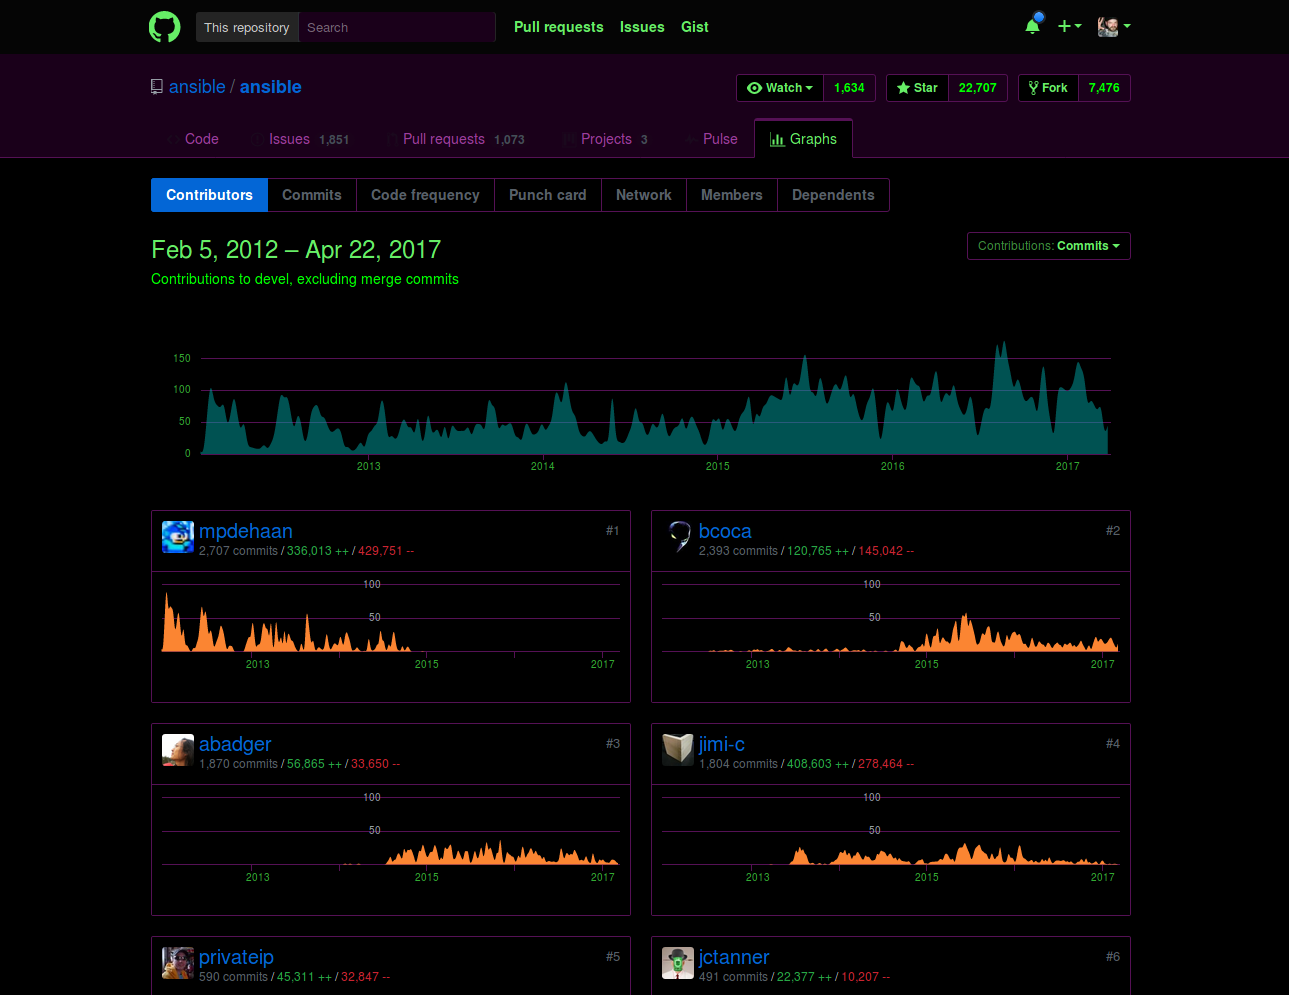Switch to the Code tab
1289x995 pixels.
pyautogui.click(x=193, y=139)
